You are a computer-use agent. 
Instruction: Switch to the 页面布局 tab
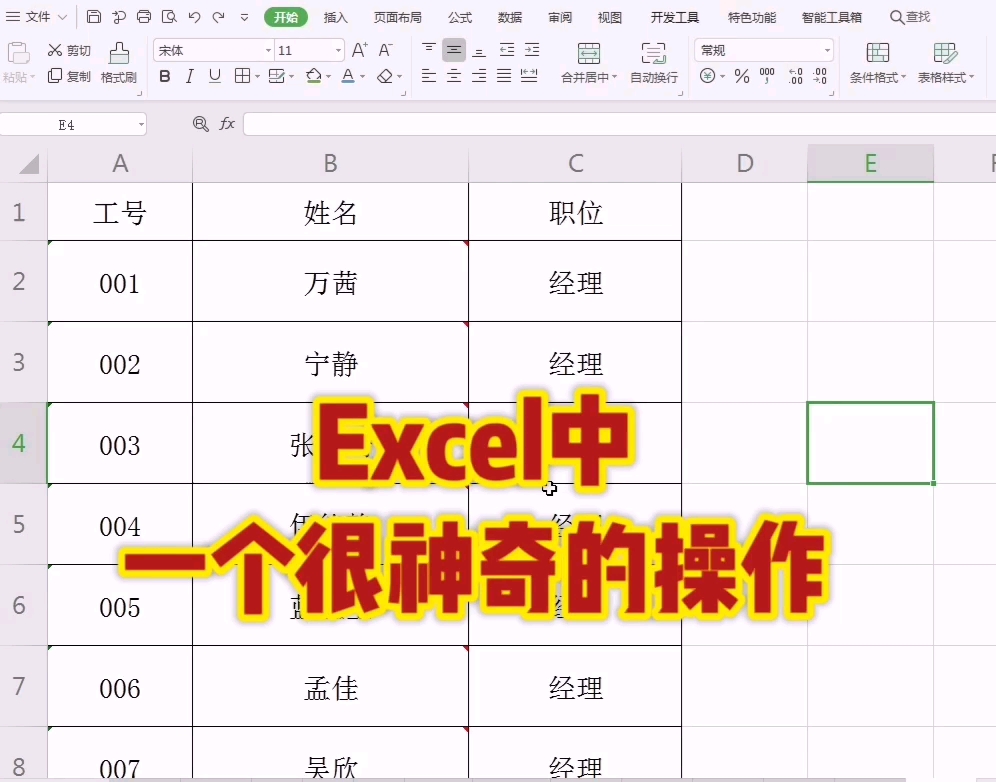pos(398,17)
